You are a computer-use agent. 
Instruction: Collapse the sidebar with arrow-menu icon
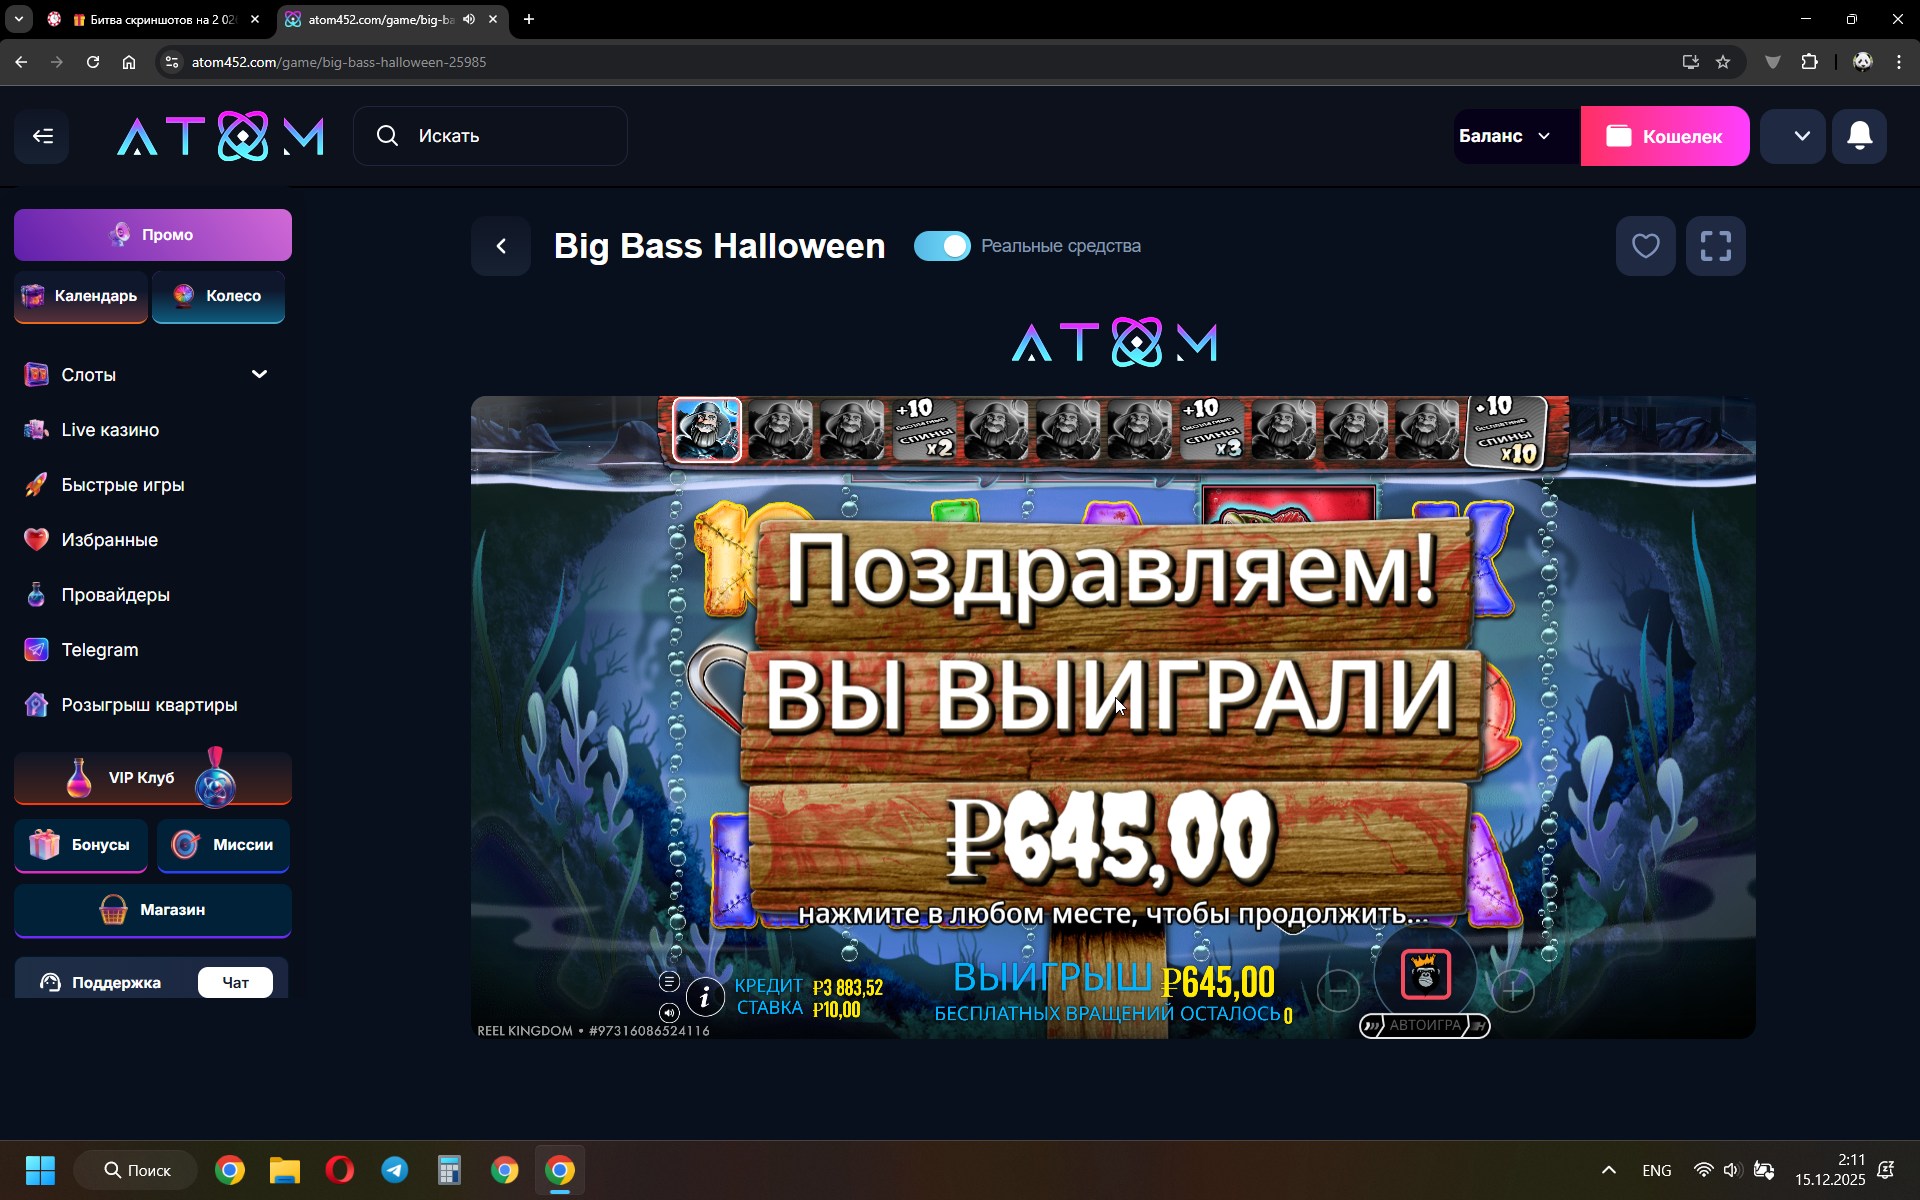42,136
